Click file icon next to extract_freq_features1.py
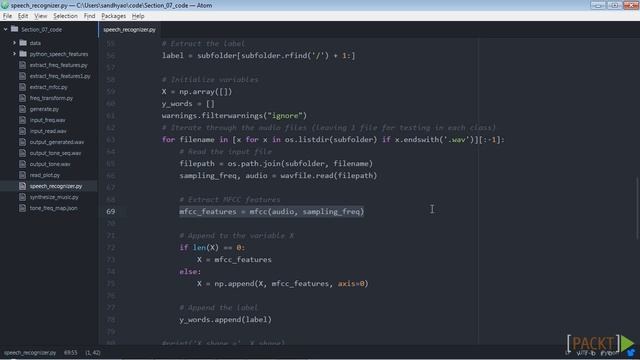This screenshot has width=640, height=360. [22, 76]
